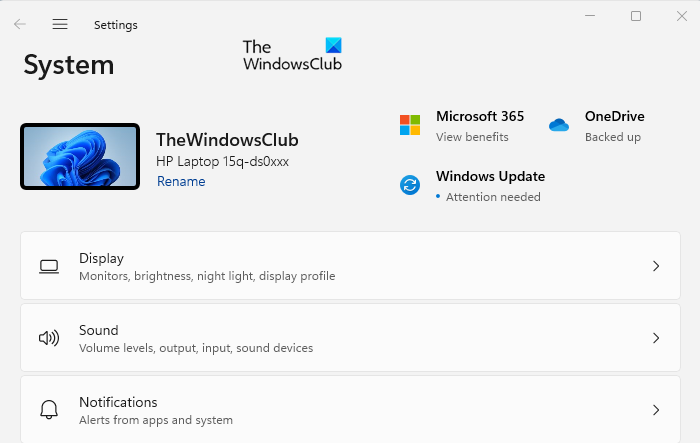Expand the Sound settings chevron
Viewport: 700px width, 443px height.
click(656, 338)
